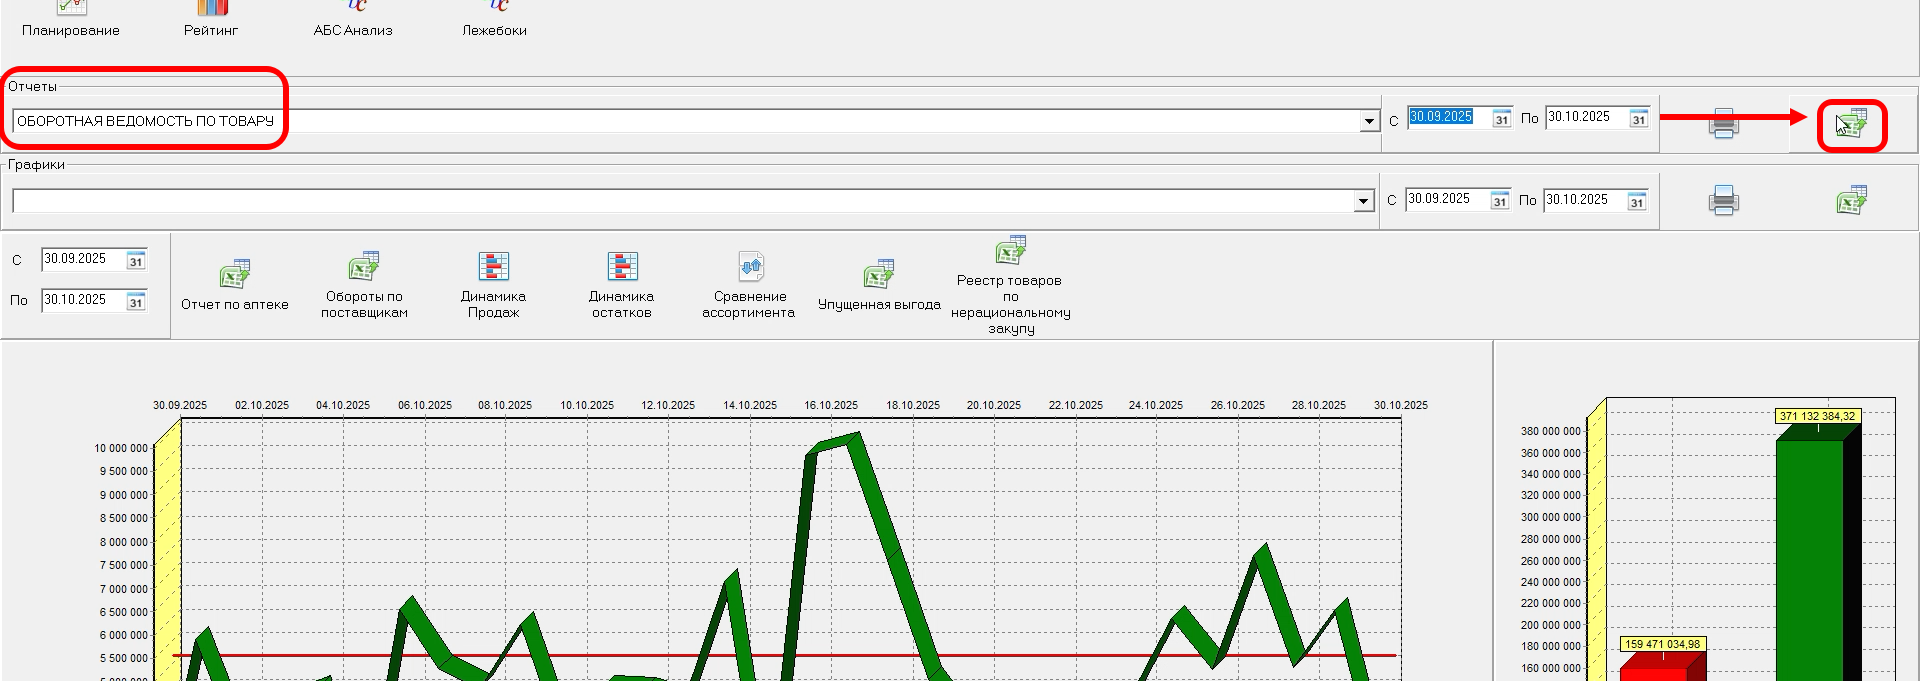
Task: Click axis value label 10 000 000
Action: (x=121, y=448)
